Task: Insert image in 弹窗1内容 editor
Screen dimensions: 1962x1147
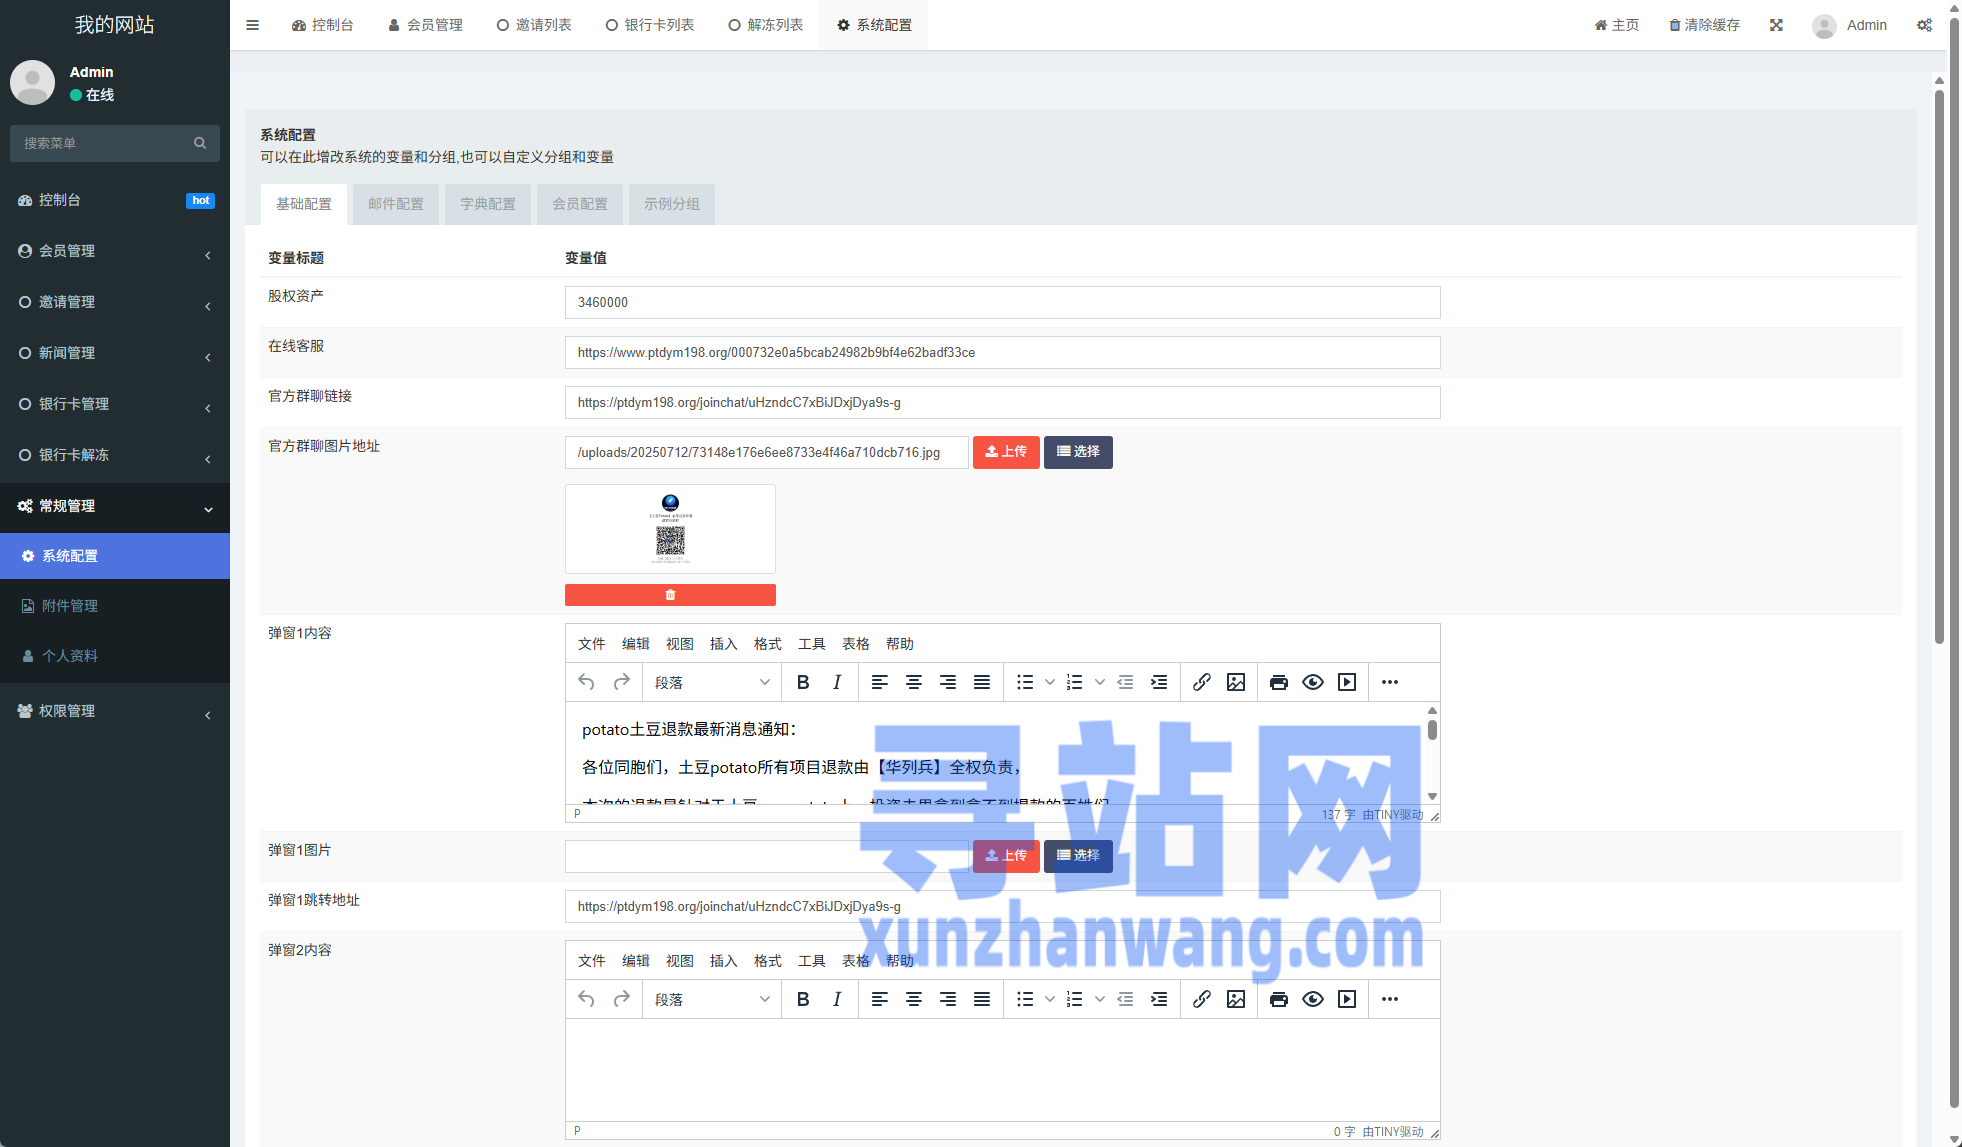Action: (x=1236, y=682)
